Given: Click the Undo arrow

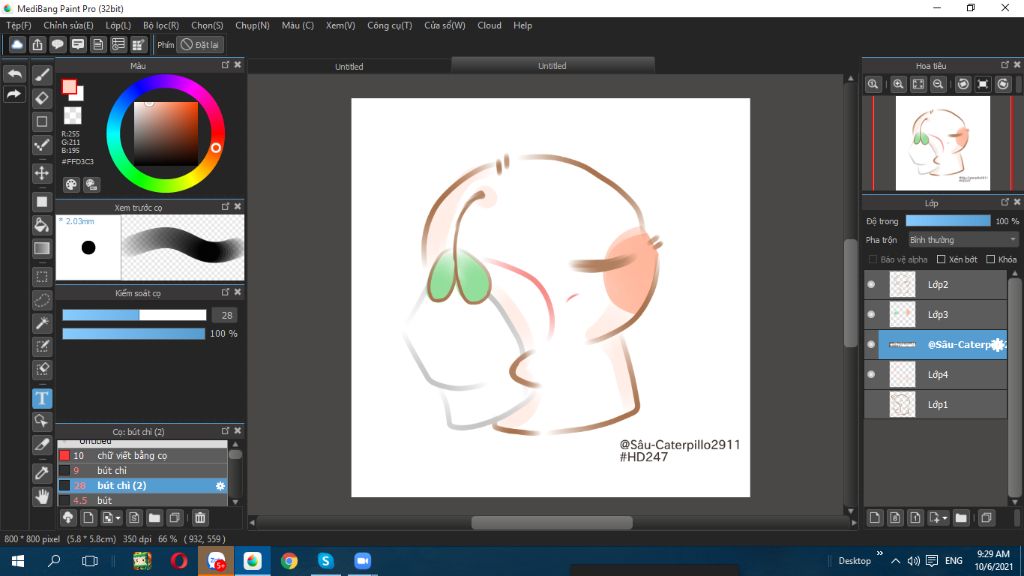Looking at the screenshot, I should pyautogui.click(x=14, y=74).
